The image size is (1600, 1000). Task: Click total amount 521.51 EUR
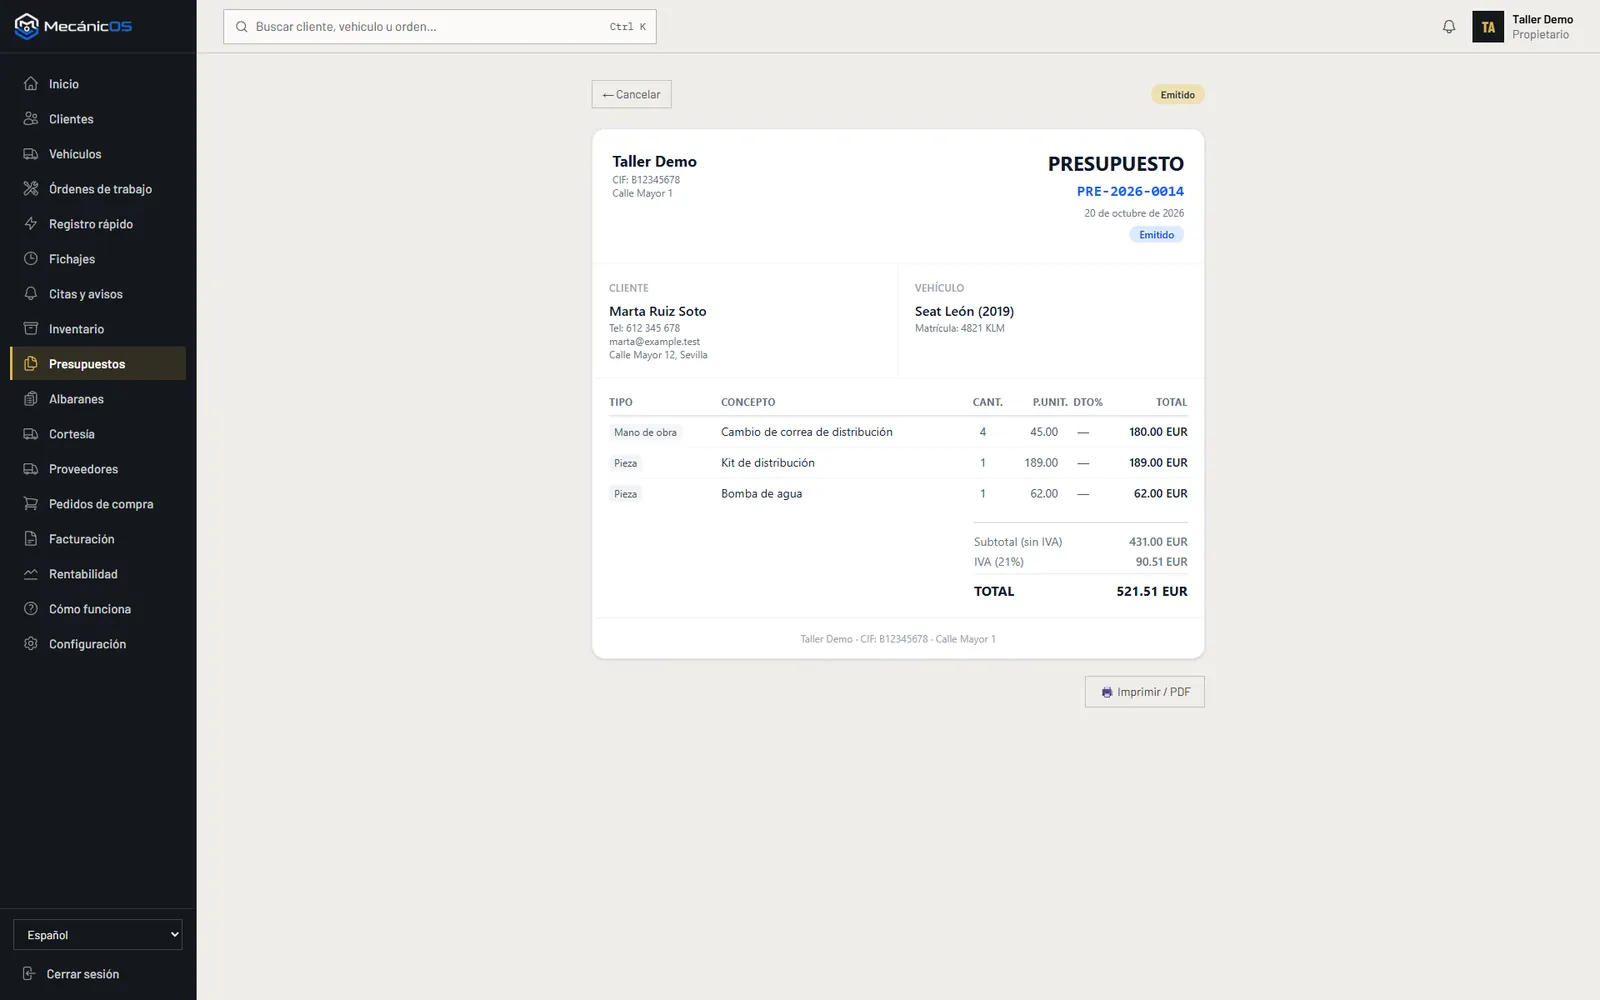[x=1152, y=591]
